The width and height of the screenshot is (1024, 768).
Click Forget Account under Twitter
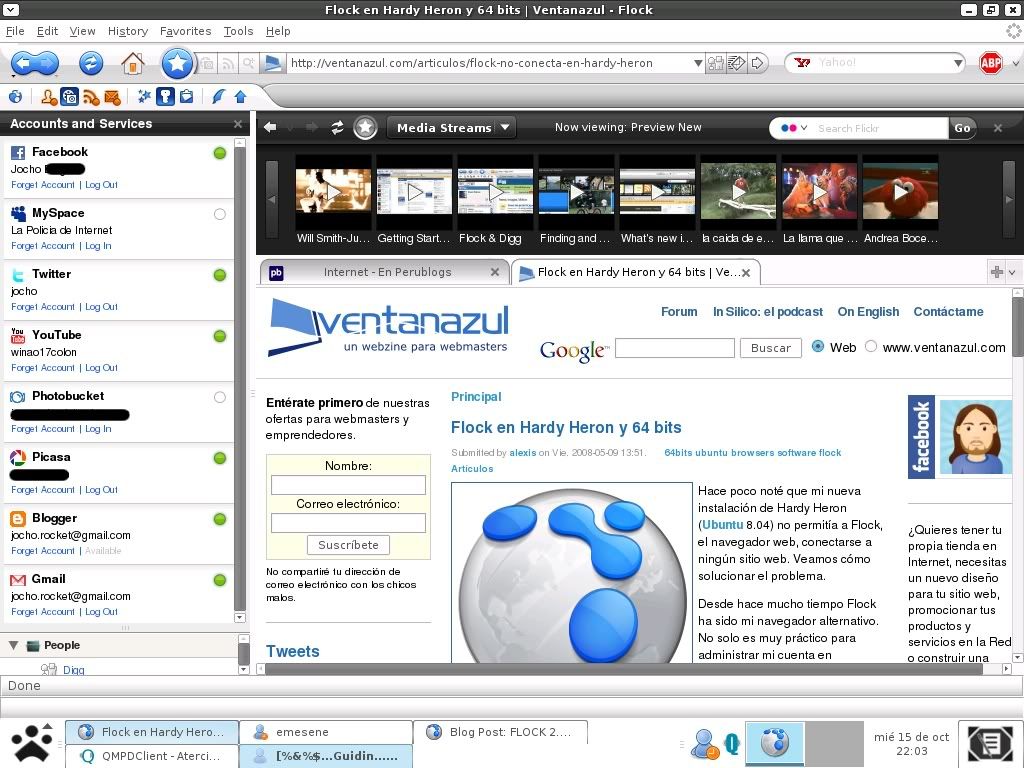pyautogui.click(x=42, y=306)
